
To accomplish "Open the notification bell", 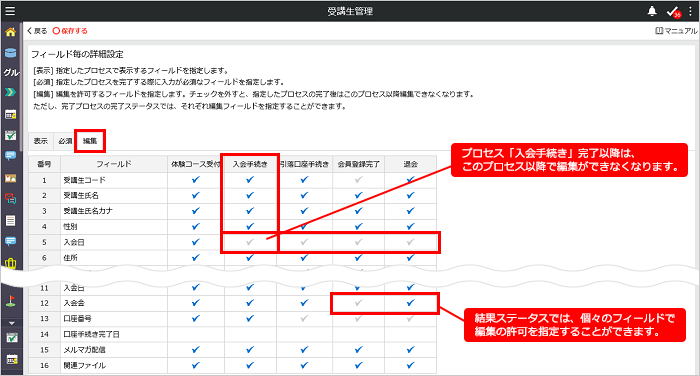I will (x=652, y=11).
